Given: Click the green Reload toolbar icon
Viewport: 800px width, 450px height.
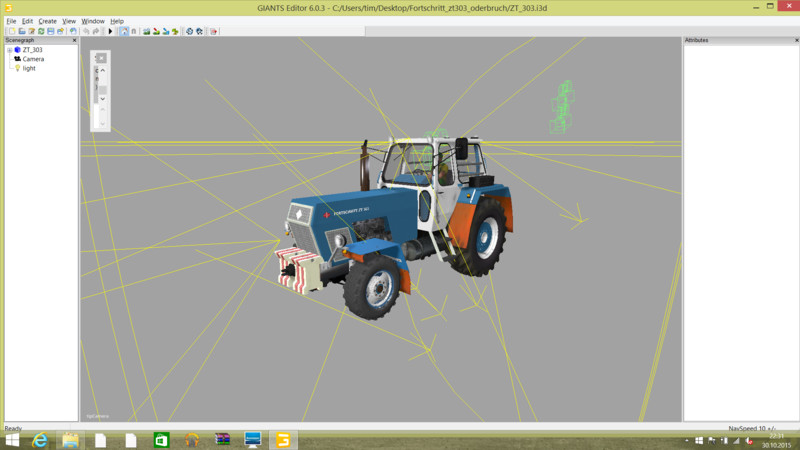Looking at the screenshot, I should click(x=41, y=32).
